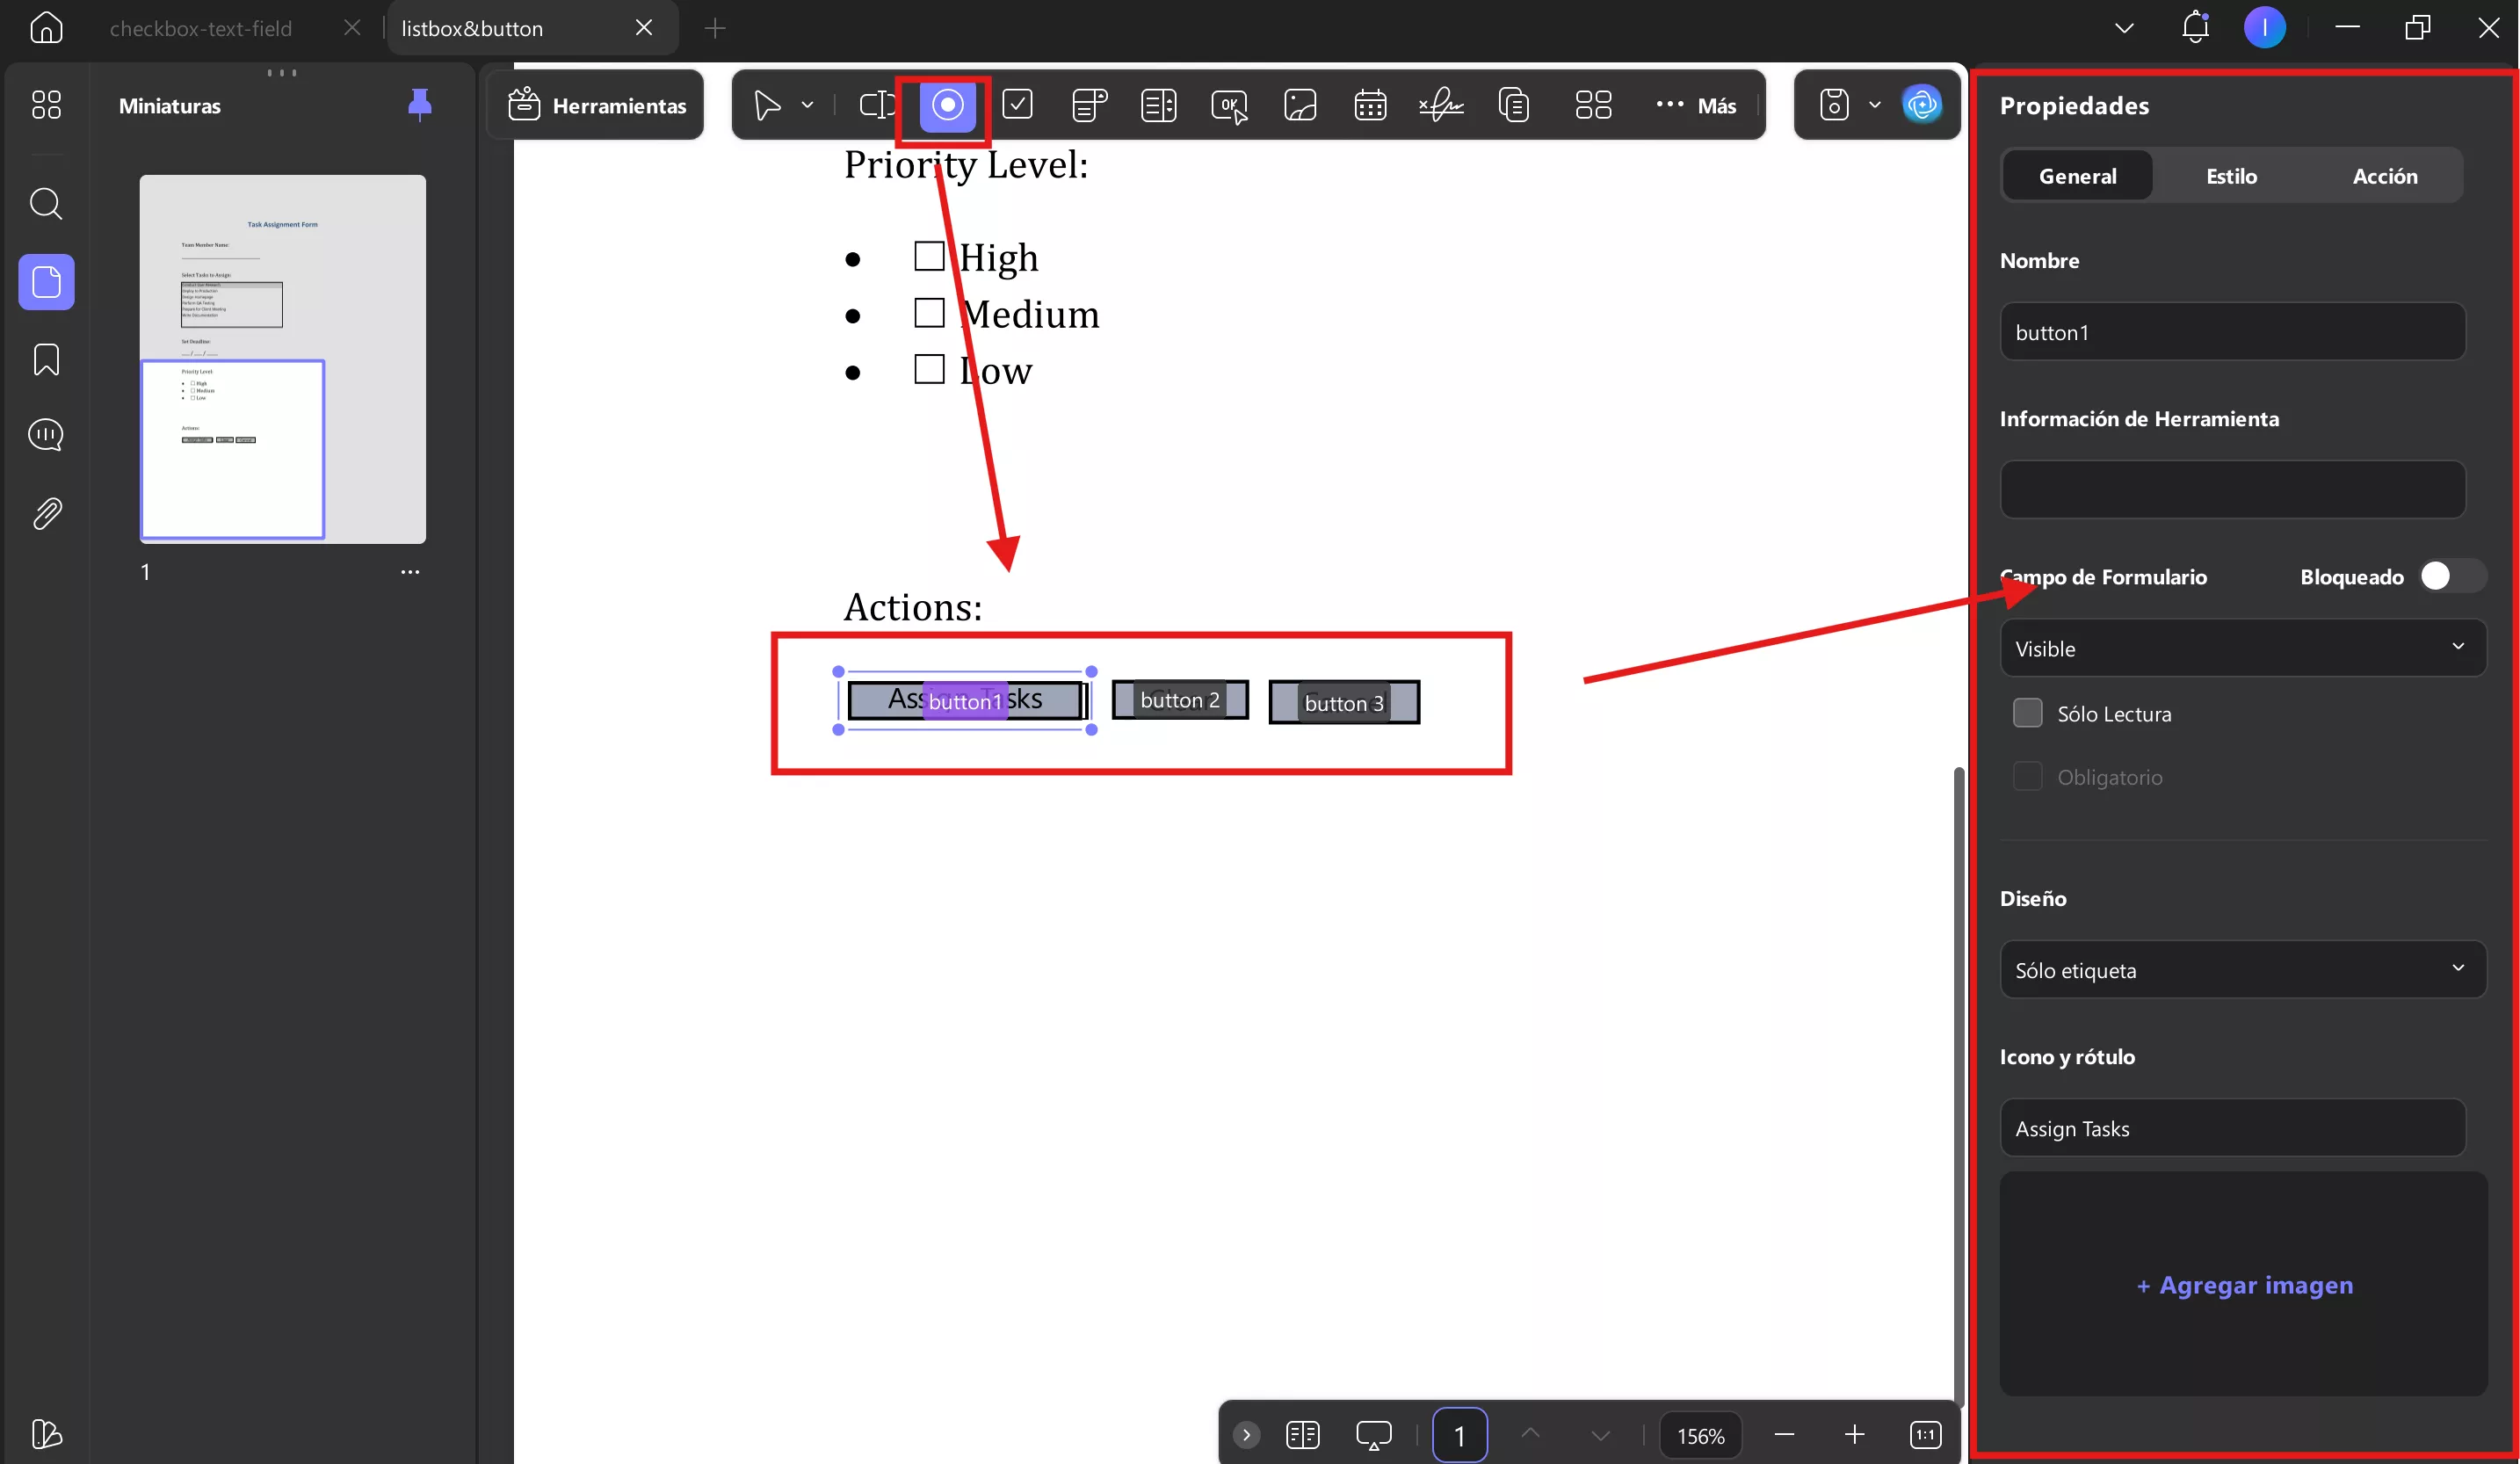Image resolution: width=2520 pixels, height=1464 pixels.
Task: Expand the save options arrow
Action: 1875,105
